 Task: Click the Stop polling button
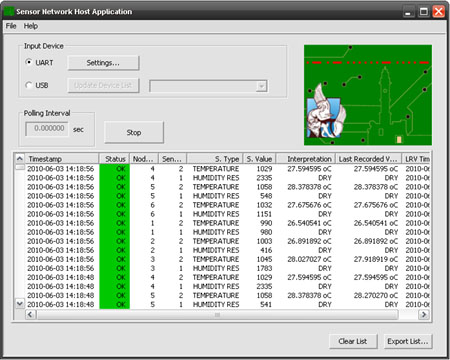pyautogui.click(x=134, y=132)
